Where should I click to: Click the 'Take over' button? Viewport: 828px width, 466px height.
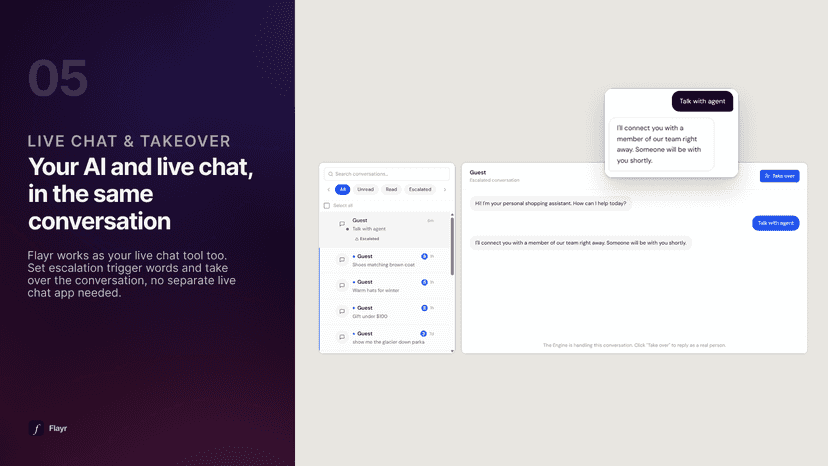click(779, 176)
